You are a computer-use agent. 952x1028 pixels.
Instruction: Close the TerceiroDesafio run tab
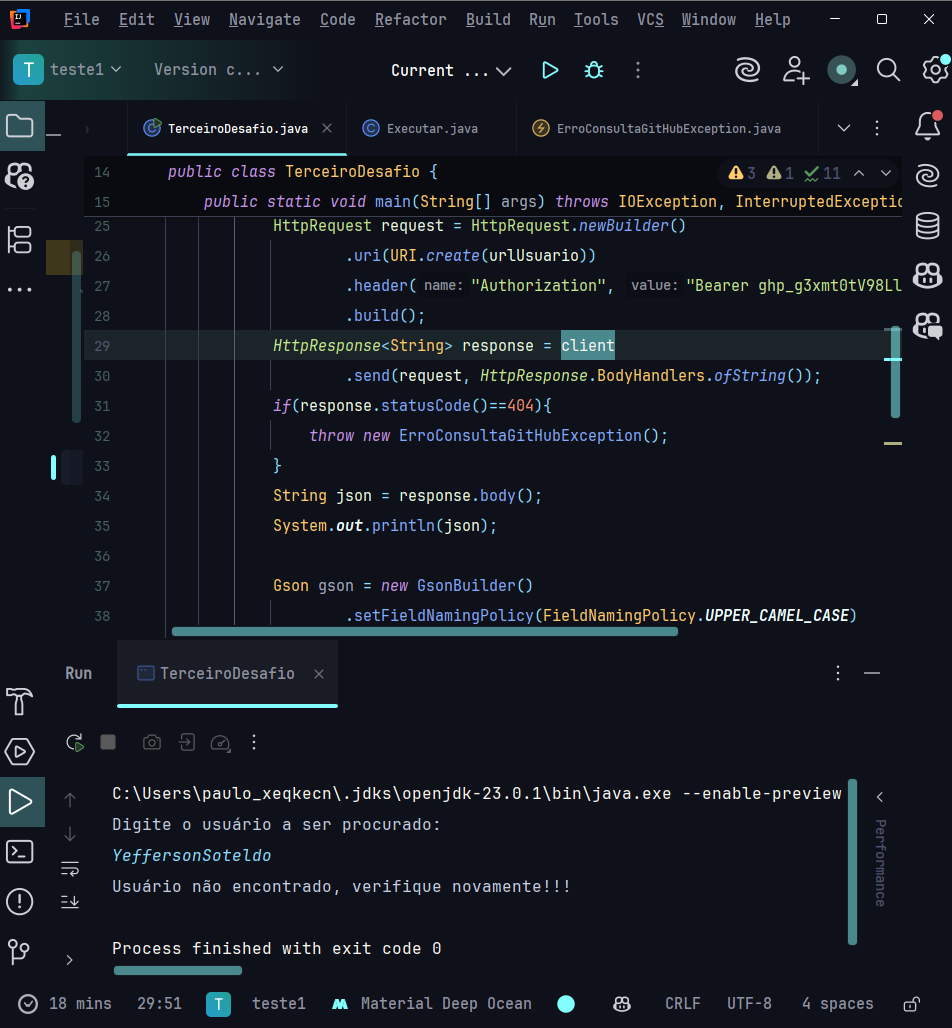tap(319, 674)
